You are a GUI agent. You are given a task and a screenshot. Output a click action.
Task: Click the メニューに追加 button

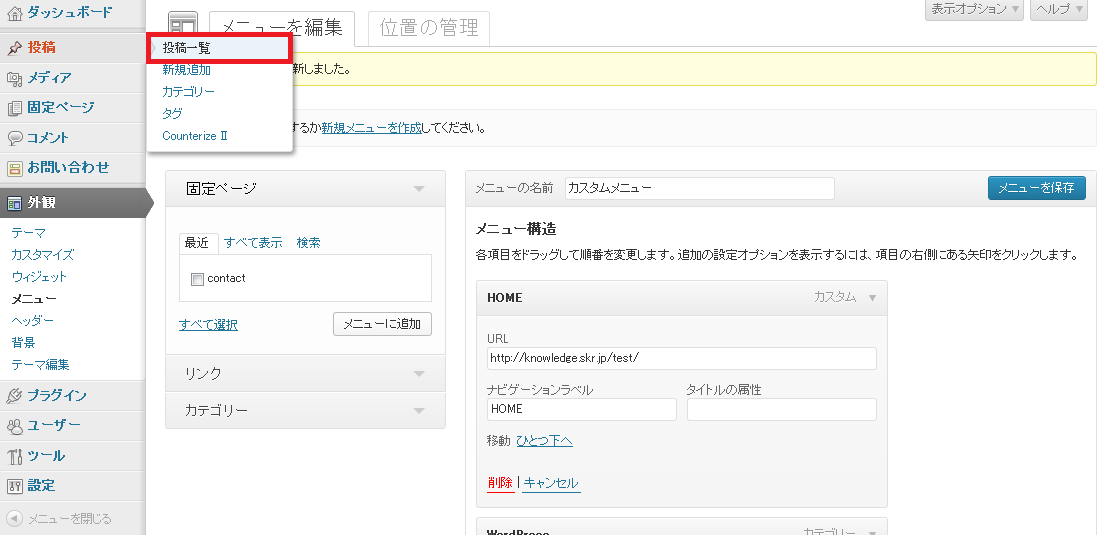click(x=382, y=324)
